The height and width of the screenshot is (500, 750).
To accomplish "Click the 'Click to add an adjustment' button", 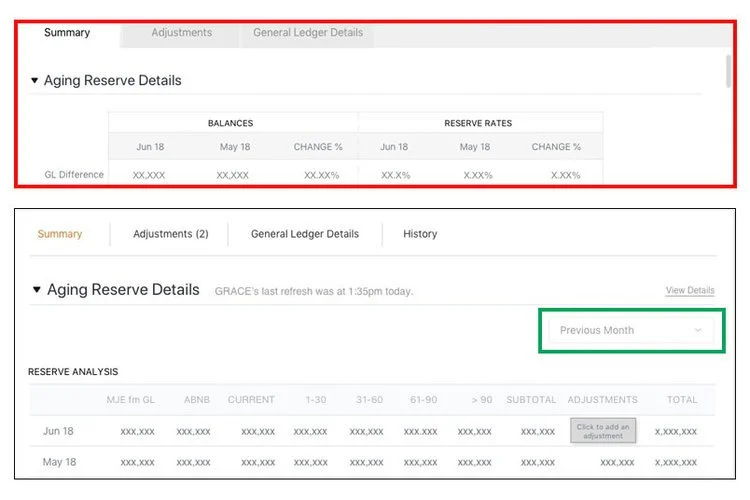I will click(x=603, y=431).
